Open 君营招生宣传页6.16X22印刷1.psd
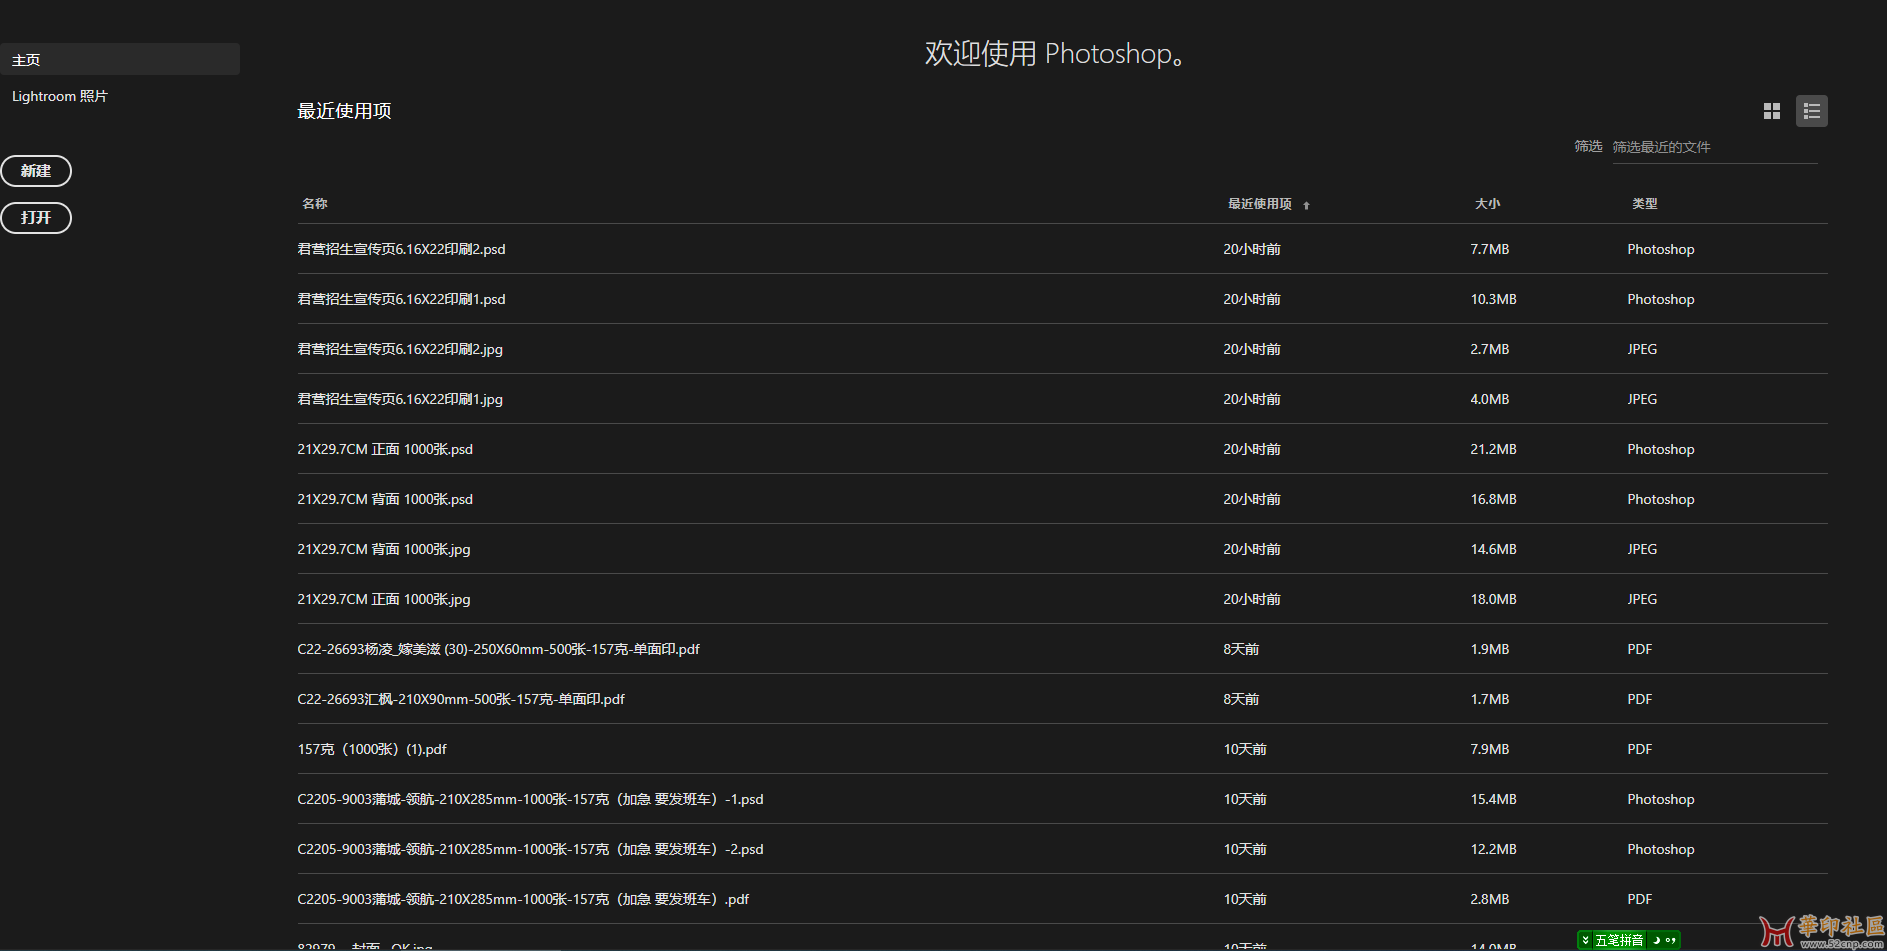 (x=401, y=299)
